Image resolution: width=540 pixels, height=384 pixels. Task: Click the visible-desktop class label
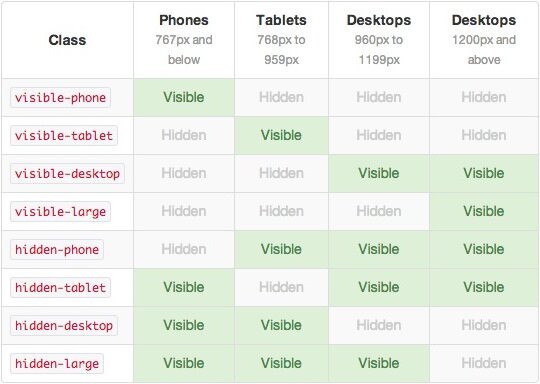[x=67, y=174]
